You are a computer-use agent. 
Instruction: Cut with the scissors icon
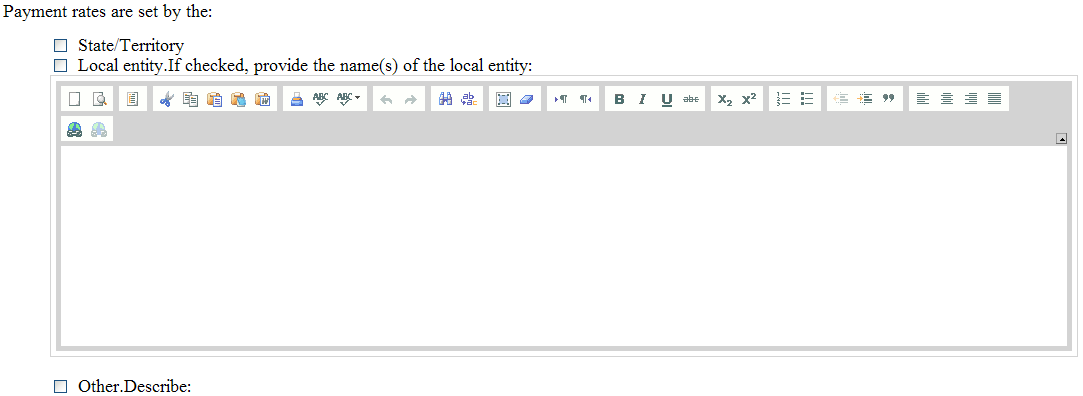166,99
